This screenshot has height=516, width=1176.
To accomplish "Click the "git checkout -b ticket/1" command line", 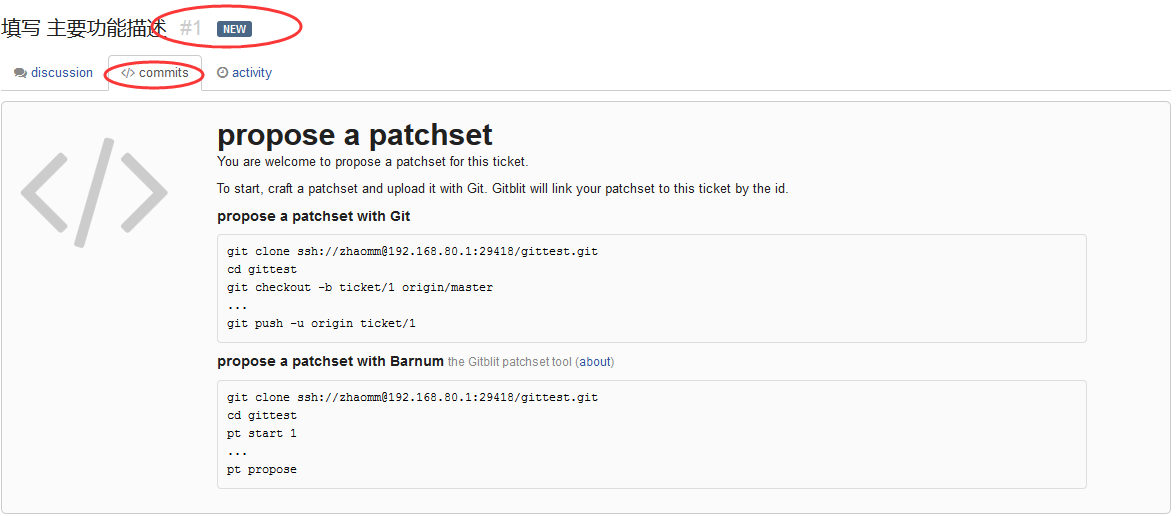I will point(360,287).
